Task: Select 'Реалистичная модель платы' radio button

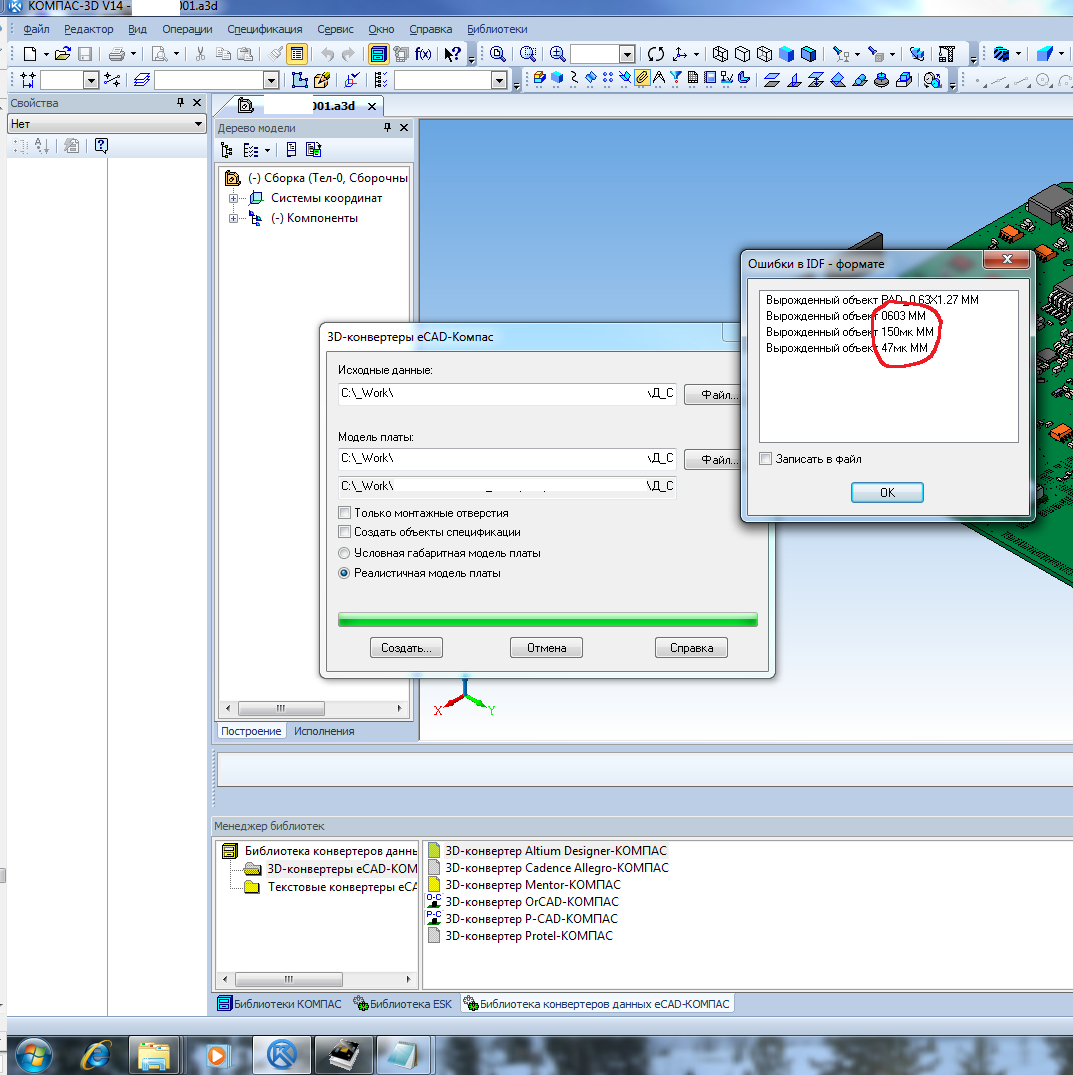Action: point(344,573)
